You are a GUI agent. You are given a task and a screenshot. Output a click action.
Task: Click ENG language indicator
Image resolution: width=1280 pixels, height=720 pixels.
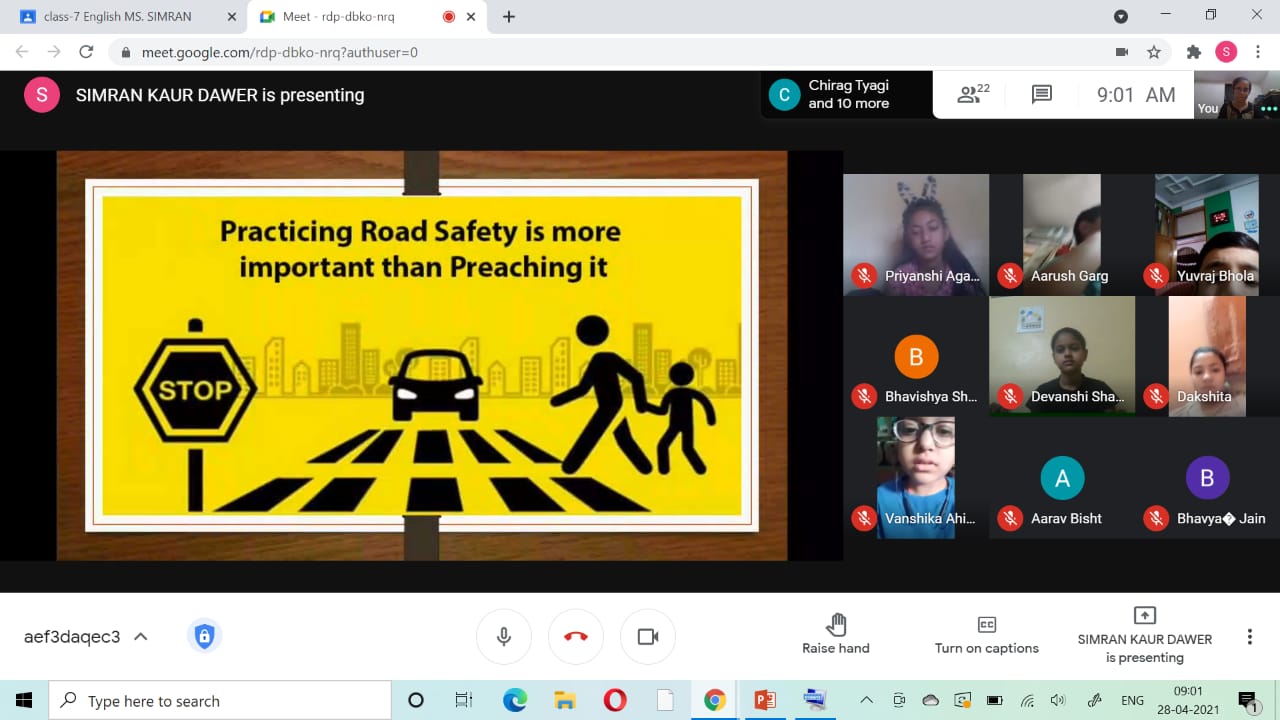pyautogui.click(x=1132, y=700)
